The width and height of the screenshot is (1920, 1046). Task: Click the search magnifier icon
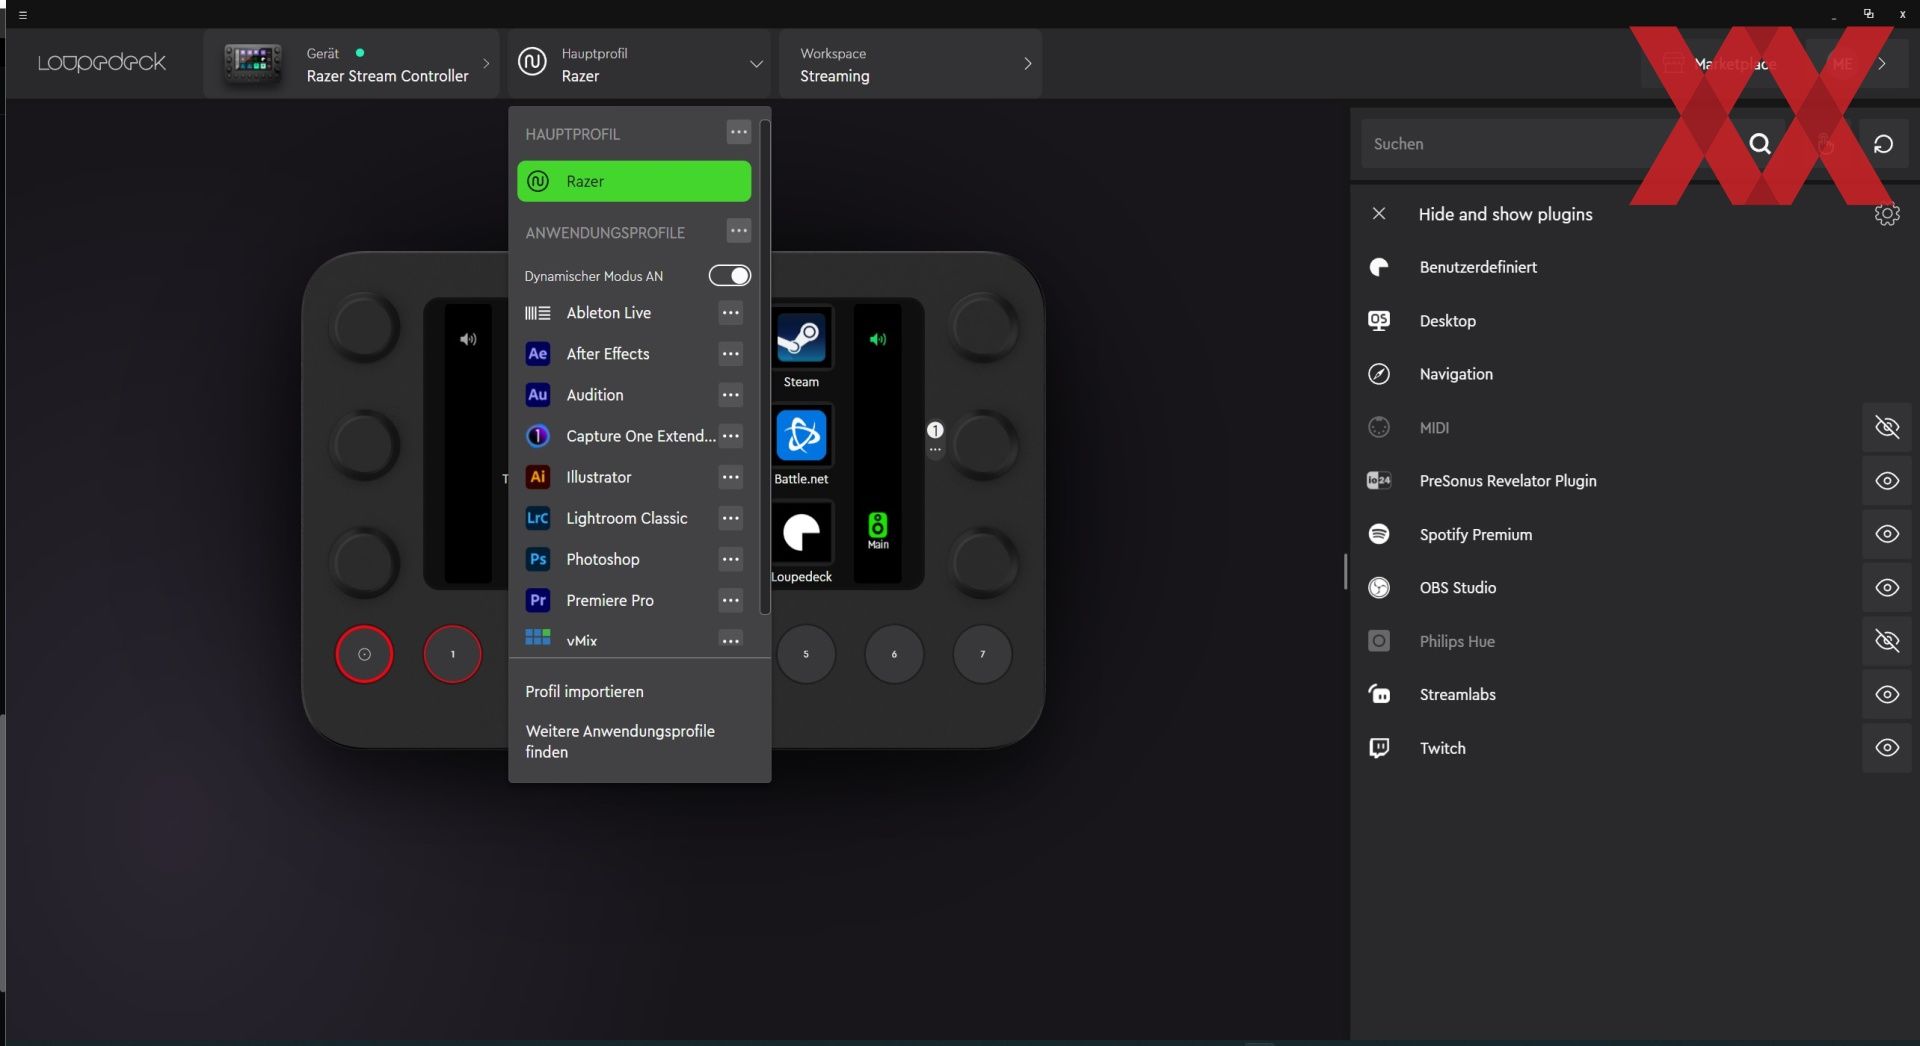point(1760,144)
